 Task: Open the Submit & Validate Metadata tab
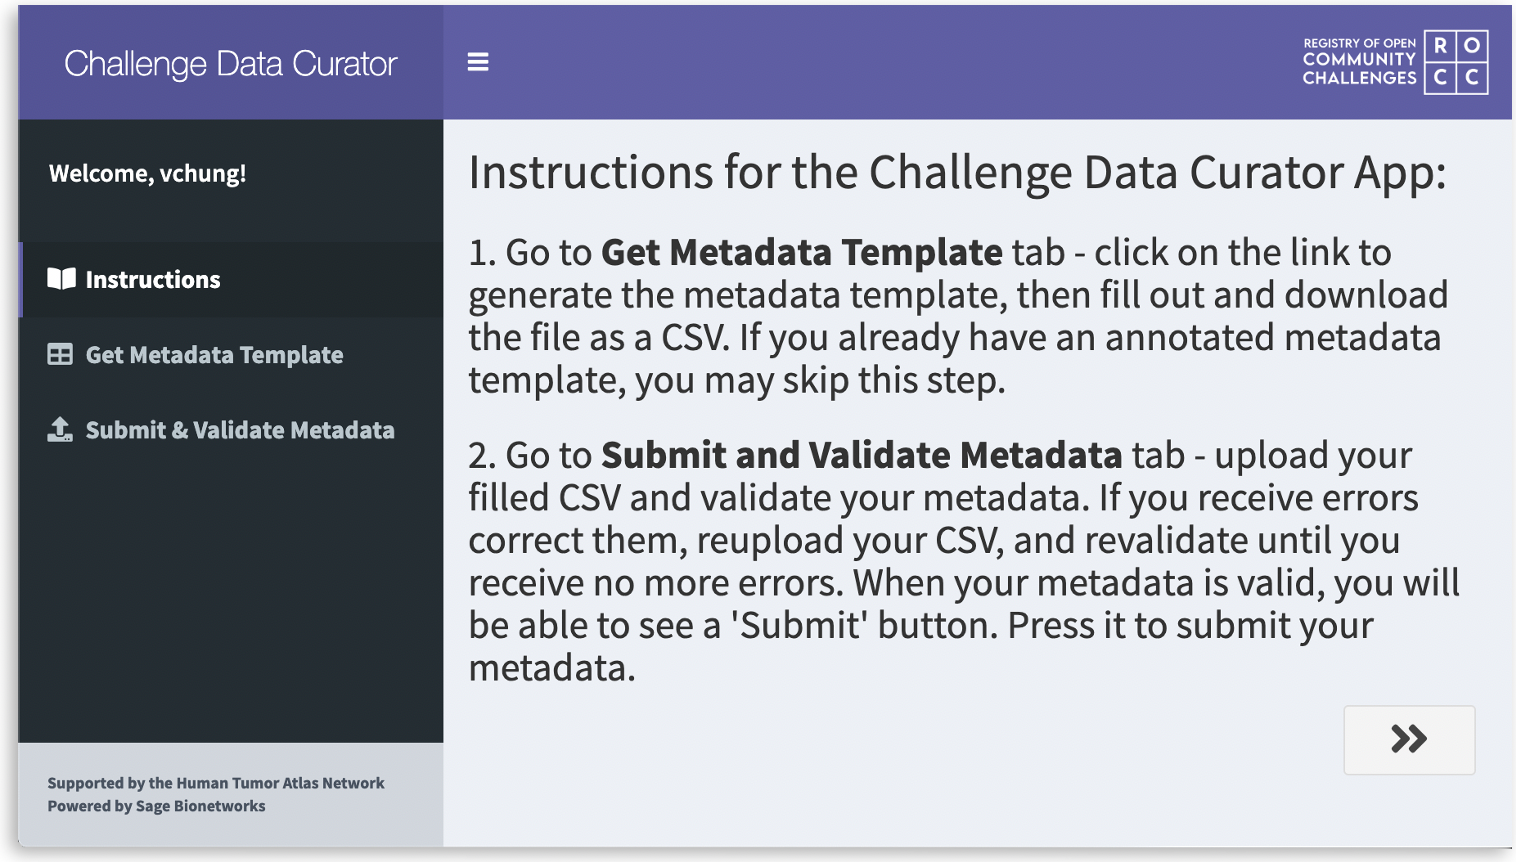tap(240, 430)
